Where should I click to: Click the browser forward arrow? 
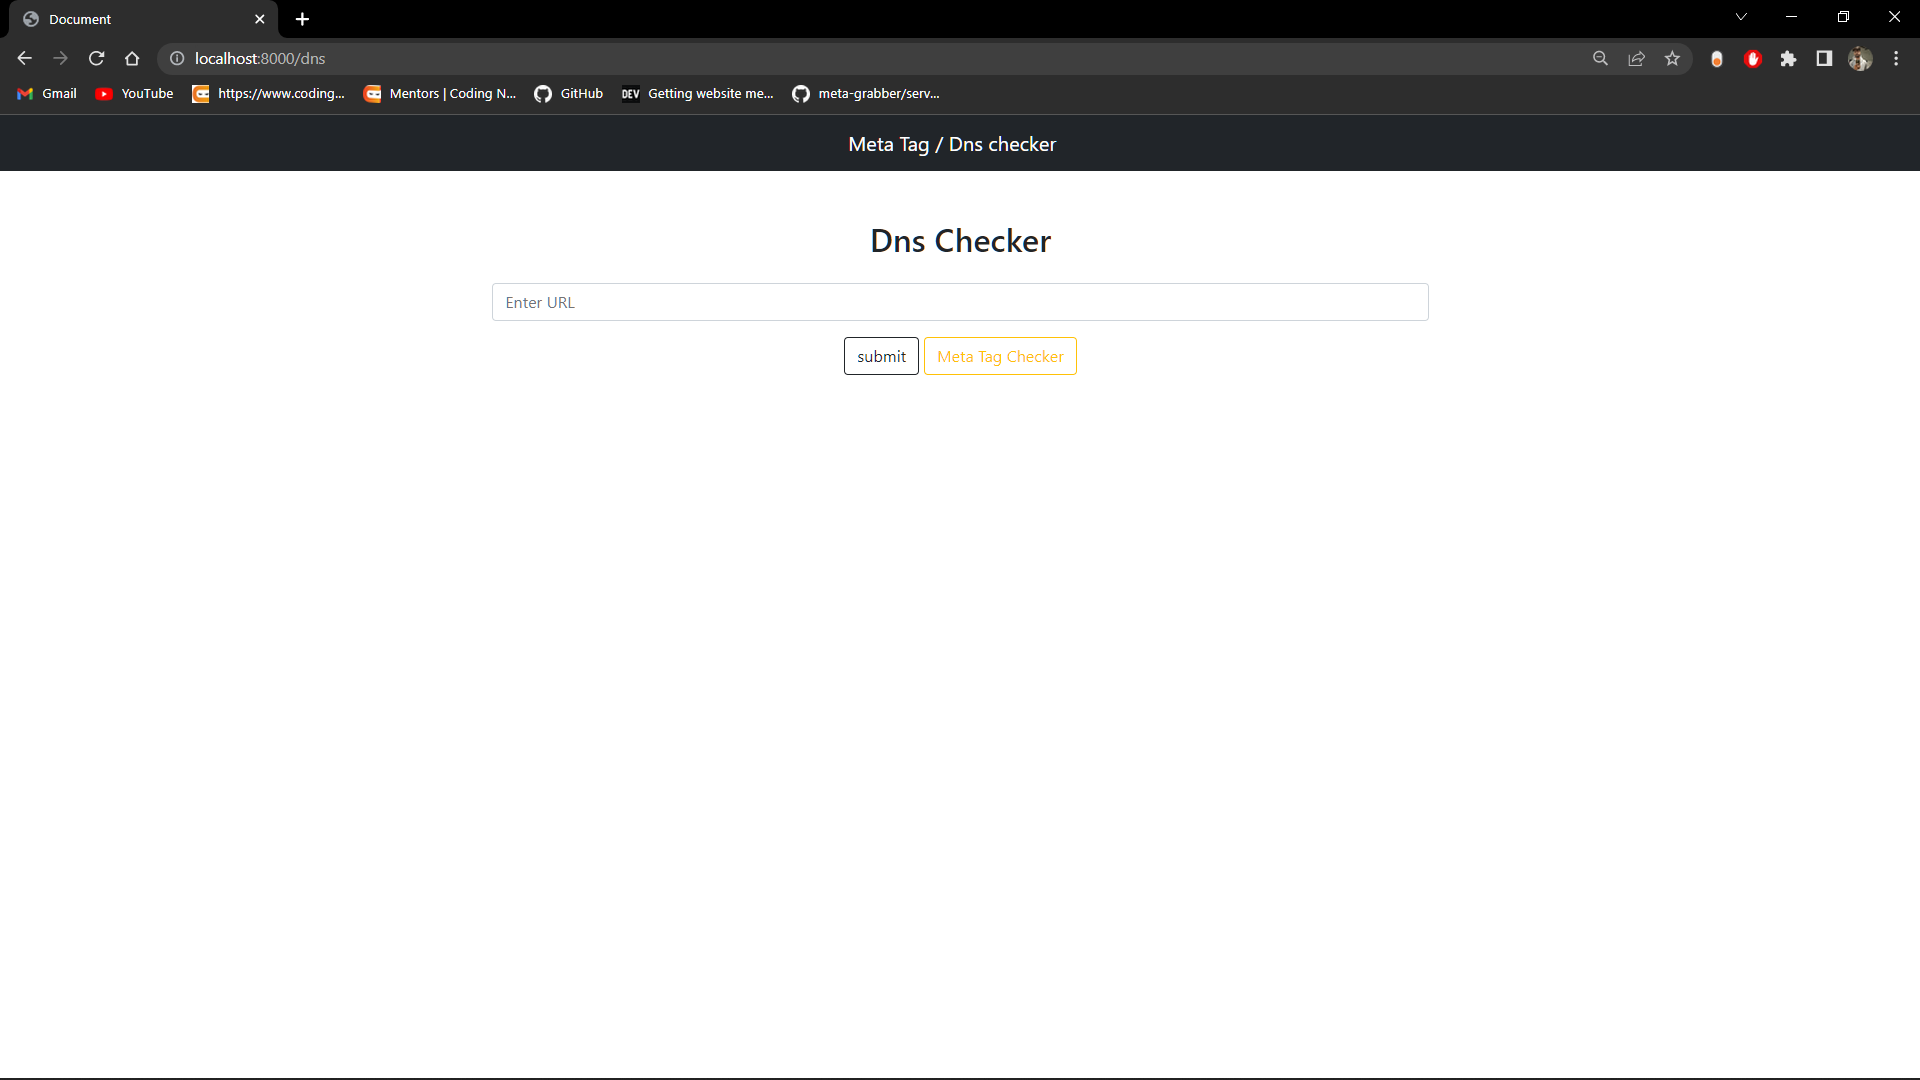tap(61, 59)
